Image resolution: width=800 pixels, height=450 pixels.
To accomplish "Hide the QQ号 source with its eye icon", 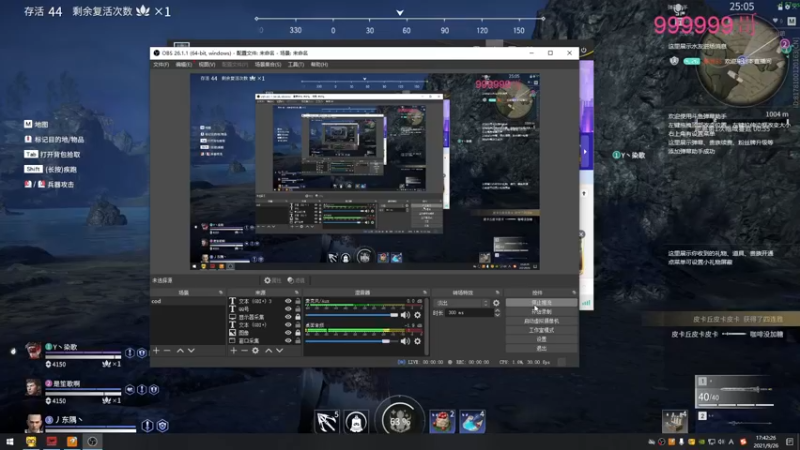I will point(288,309).
